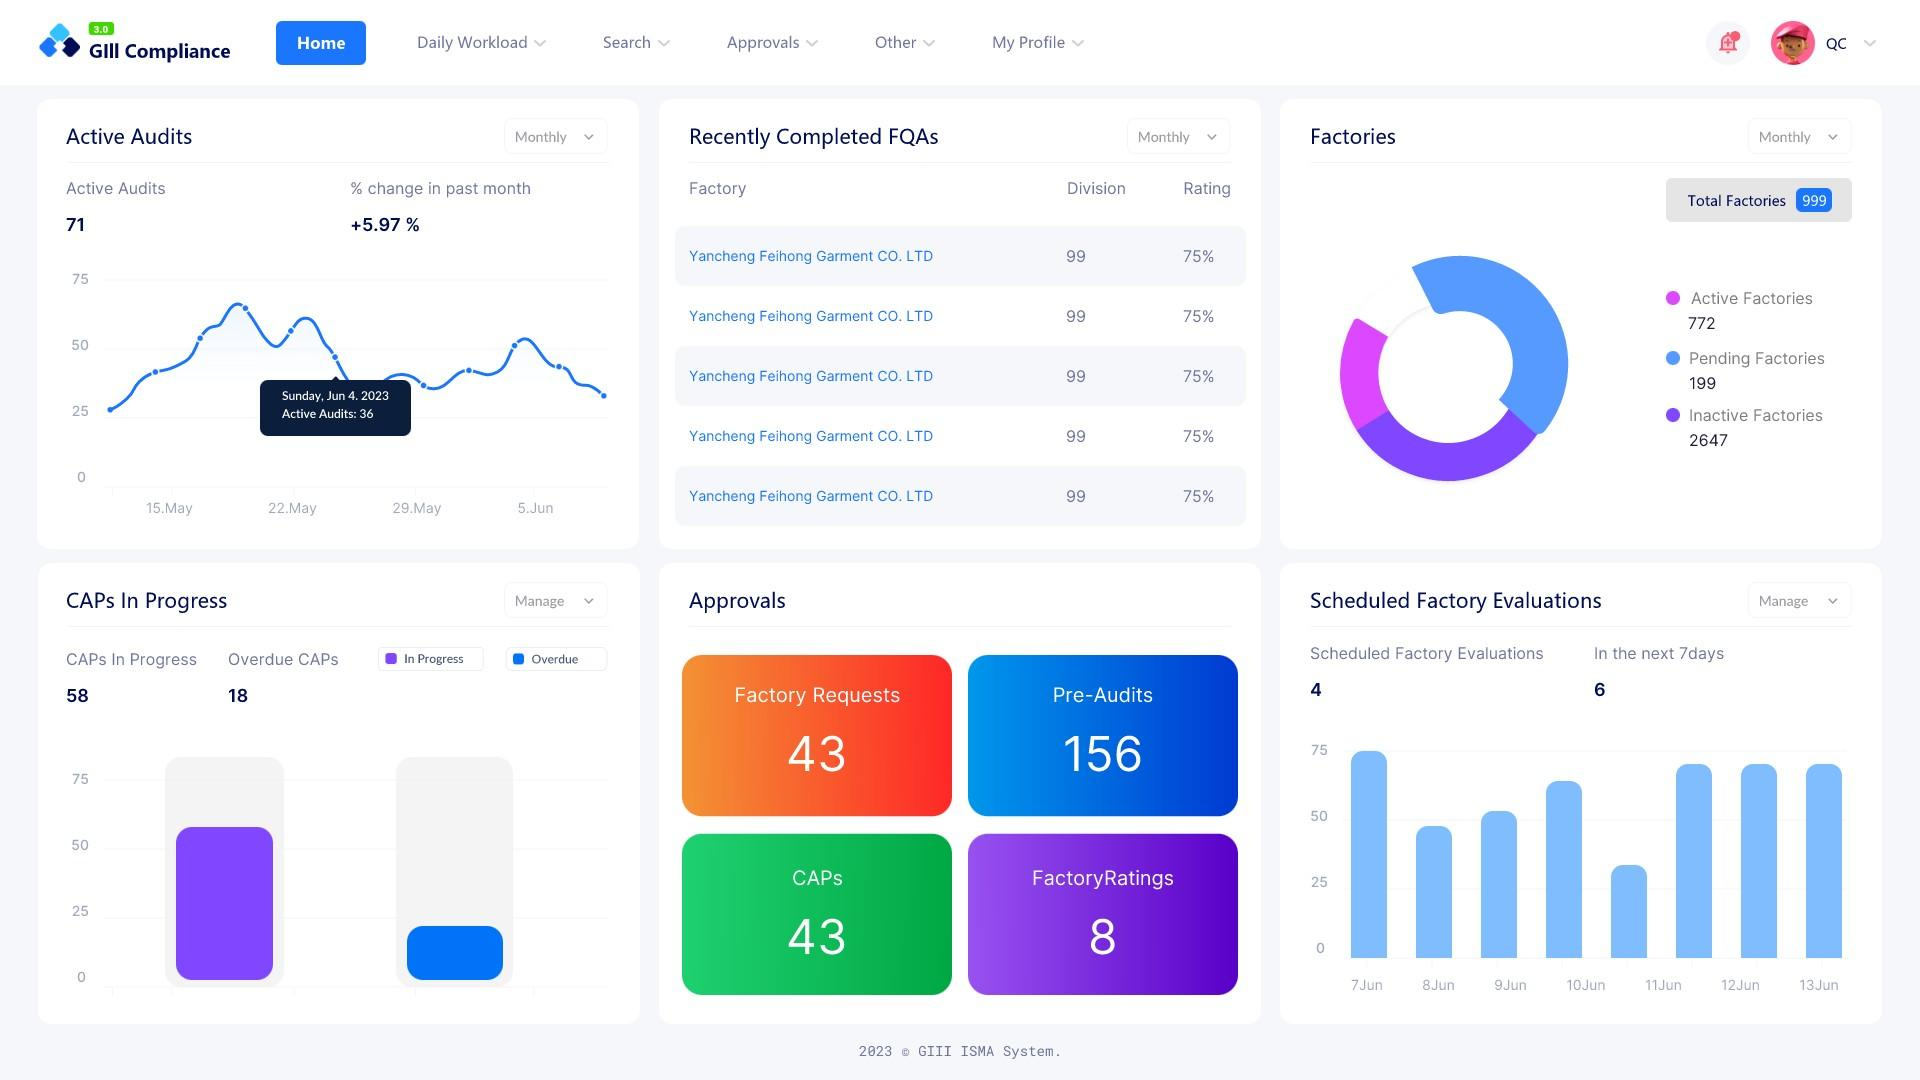Image resolution: width=1920 pixels, height=1080 pixels.
Task: Open the Factory Requests approvals card
Action: coord(817,735)
